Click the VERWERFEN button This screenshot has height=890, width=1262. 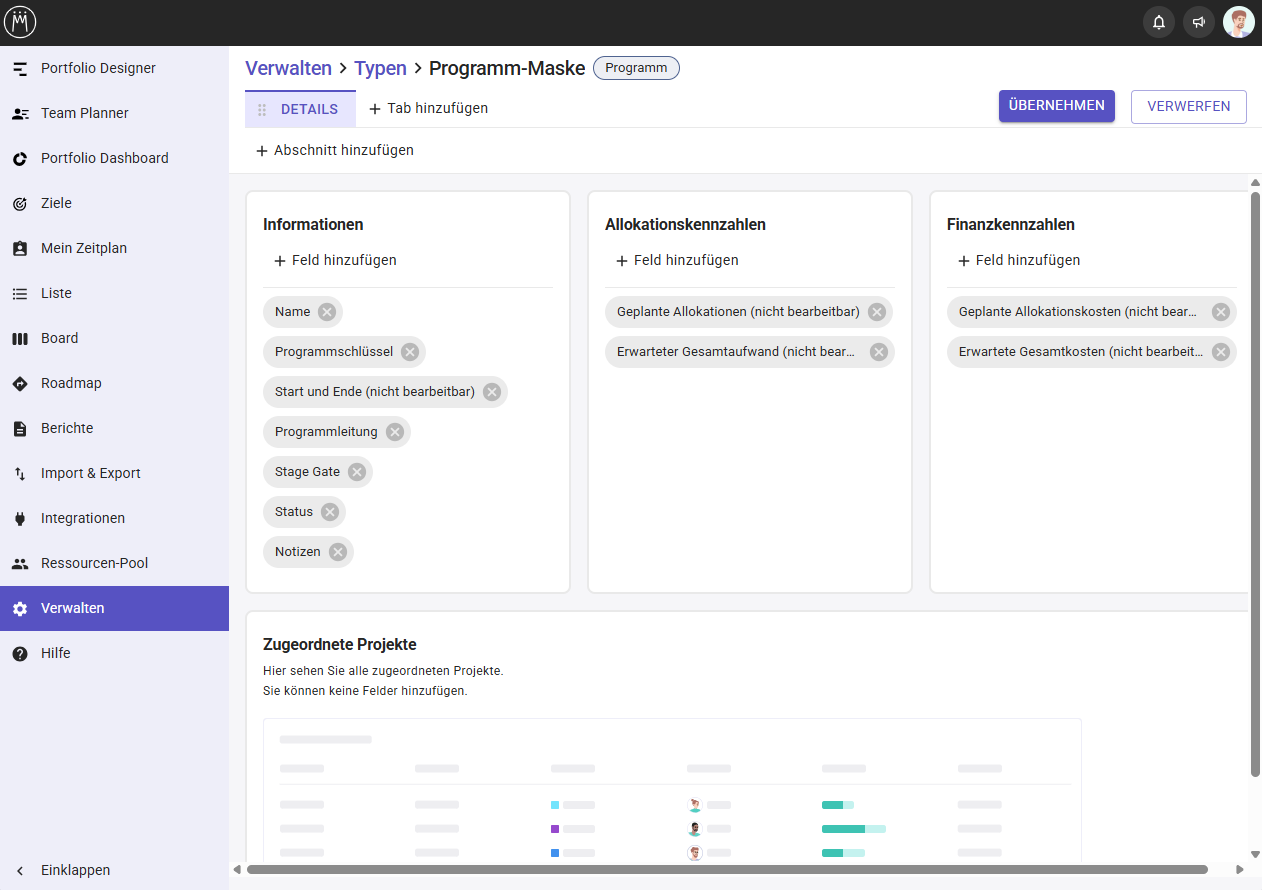(x=1188, y=106)
